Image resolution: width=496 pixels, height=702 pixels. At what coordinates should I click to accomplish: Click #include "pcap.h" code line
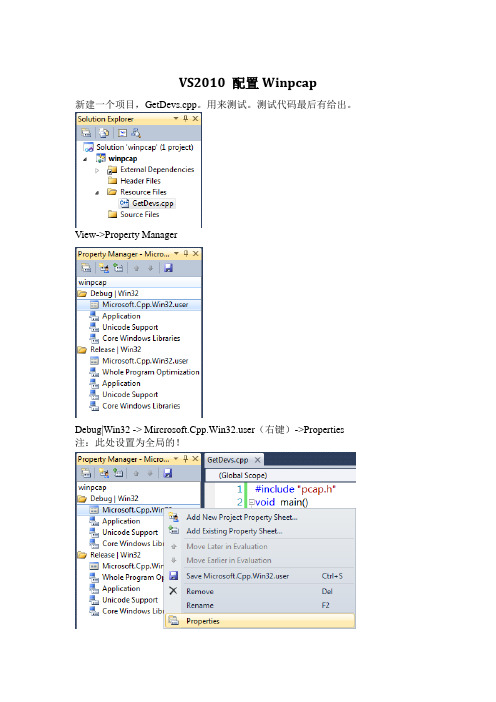(x=295, y=489)
